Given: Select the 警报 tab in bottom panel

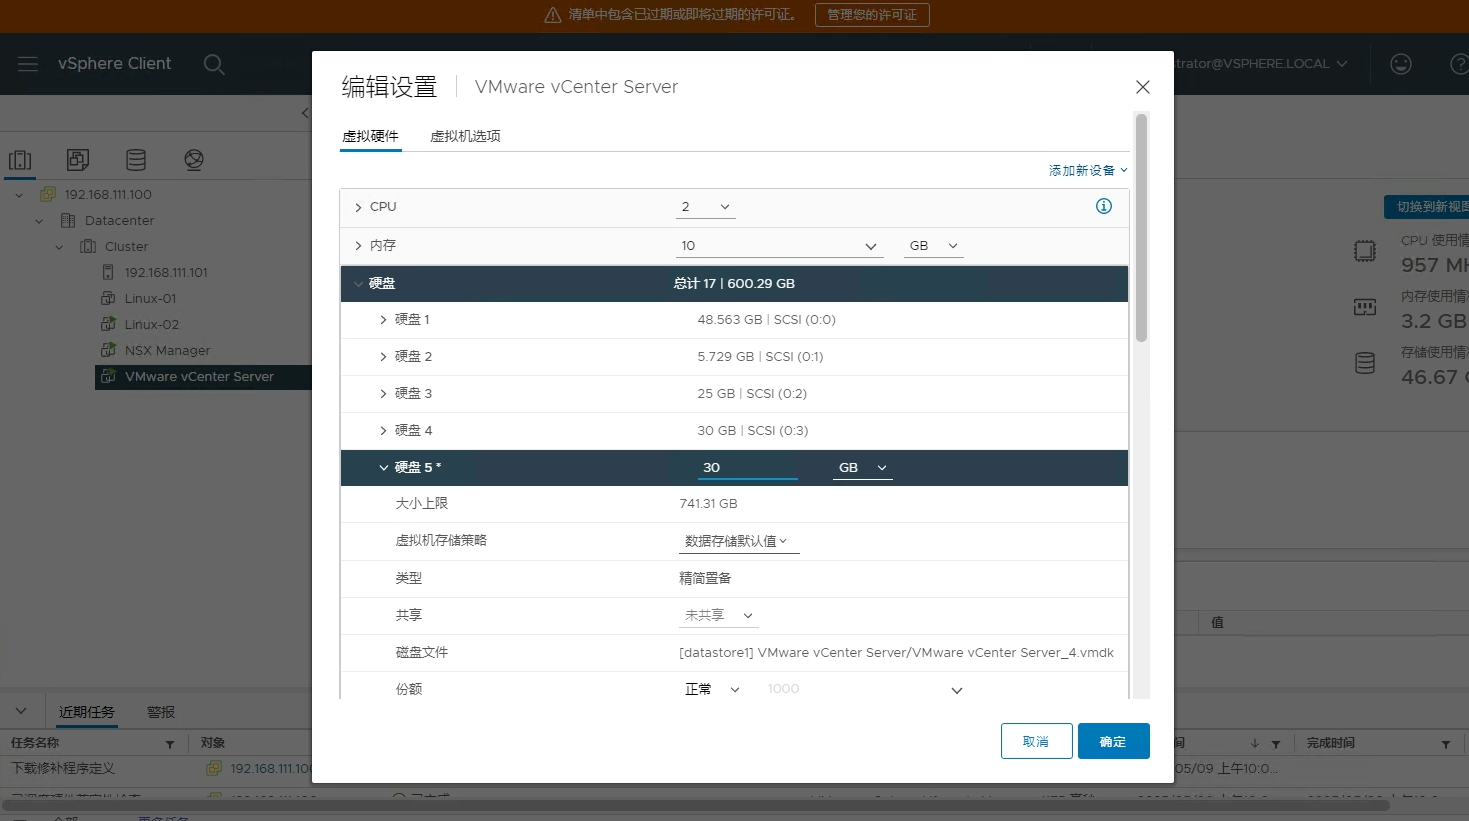Looking at the screenshot, I should pos(161,712).
